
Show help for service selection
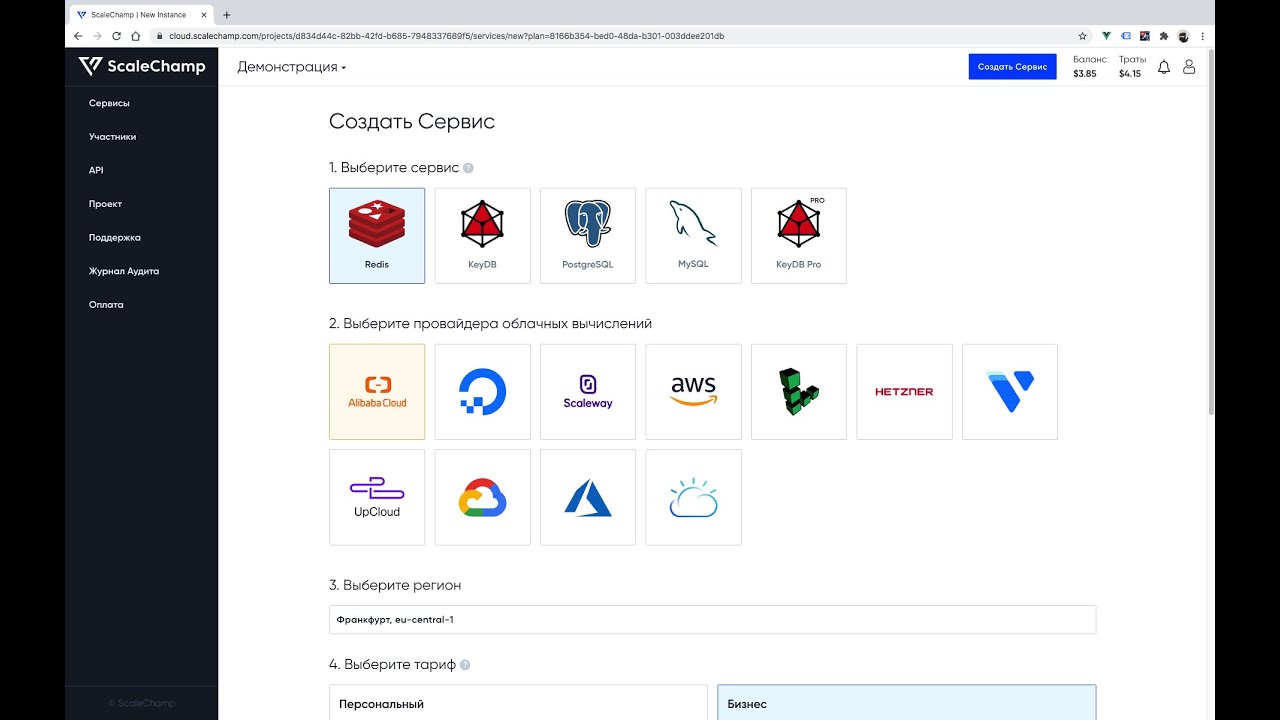tap(468, 168)
